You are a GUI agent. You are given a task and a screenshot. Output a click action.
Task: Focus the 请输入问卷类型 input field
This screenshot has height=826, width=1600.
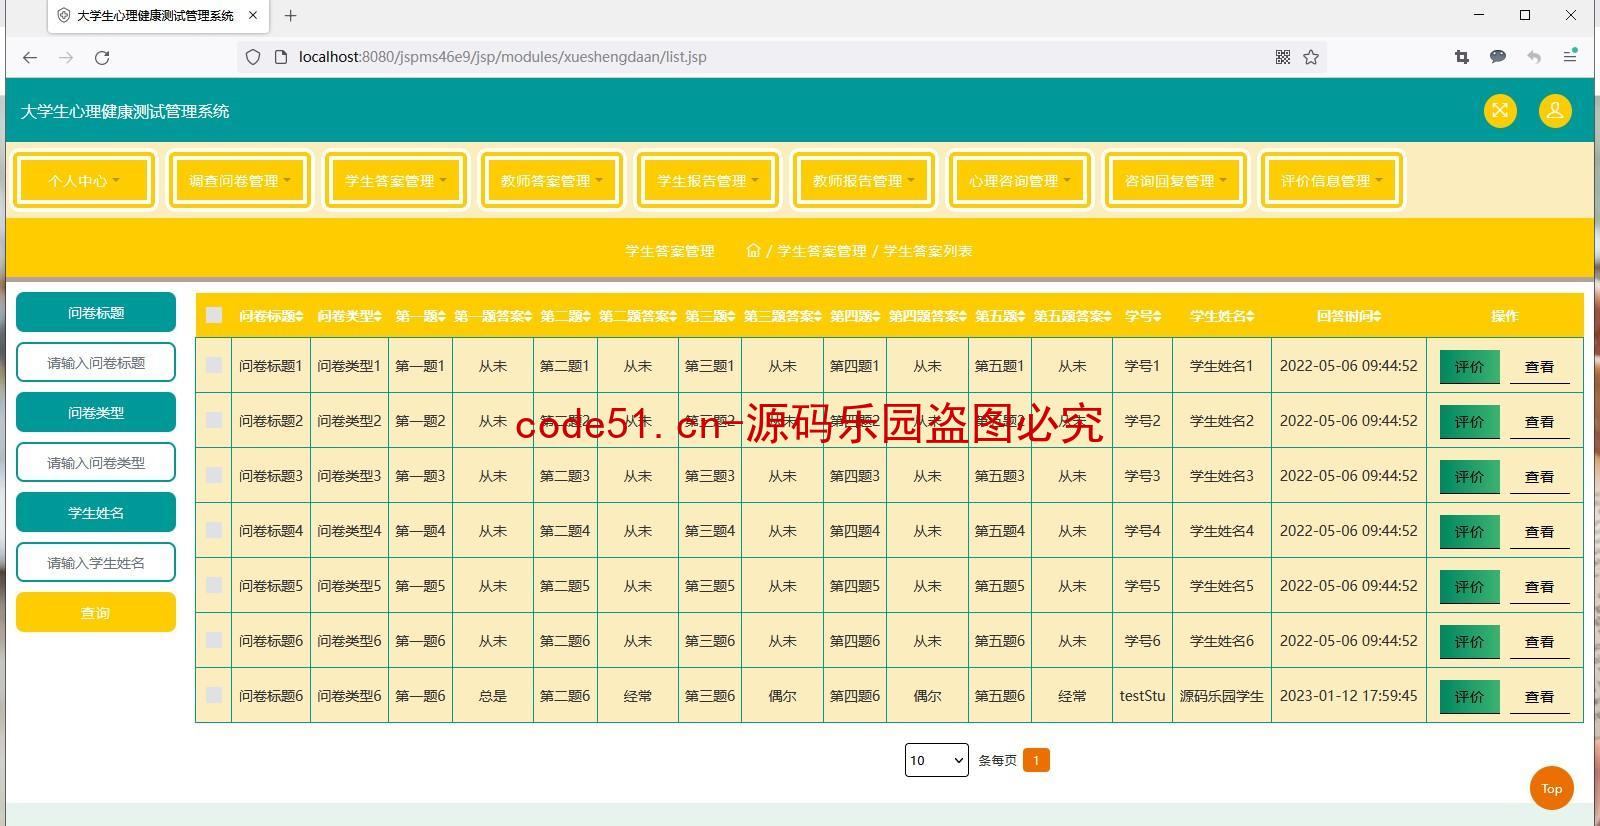(96, 462)
